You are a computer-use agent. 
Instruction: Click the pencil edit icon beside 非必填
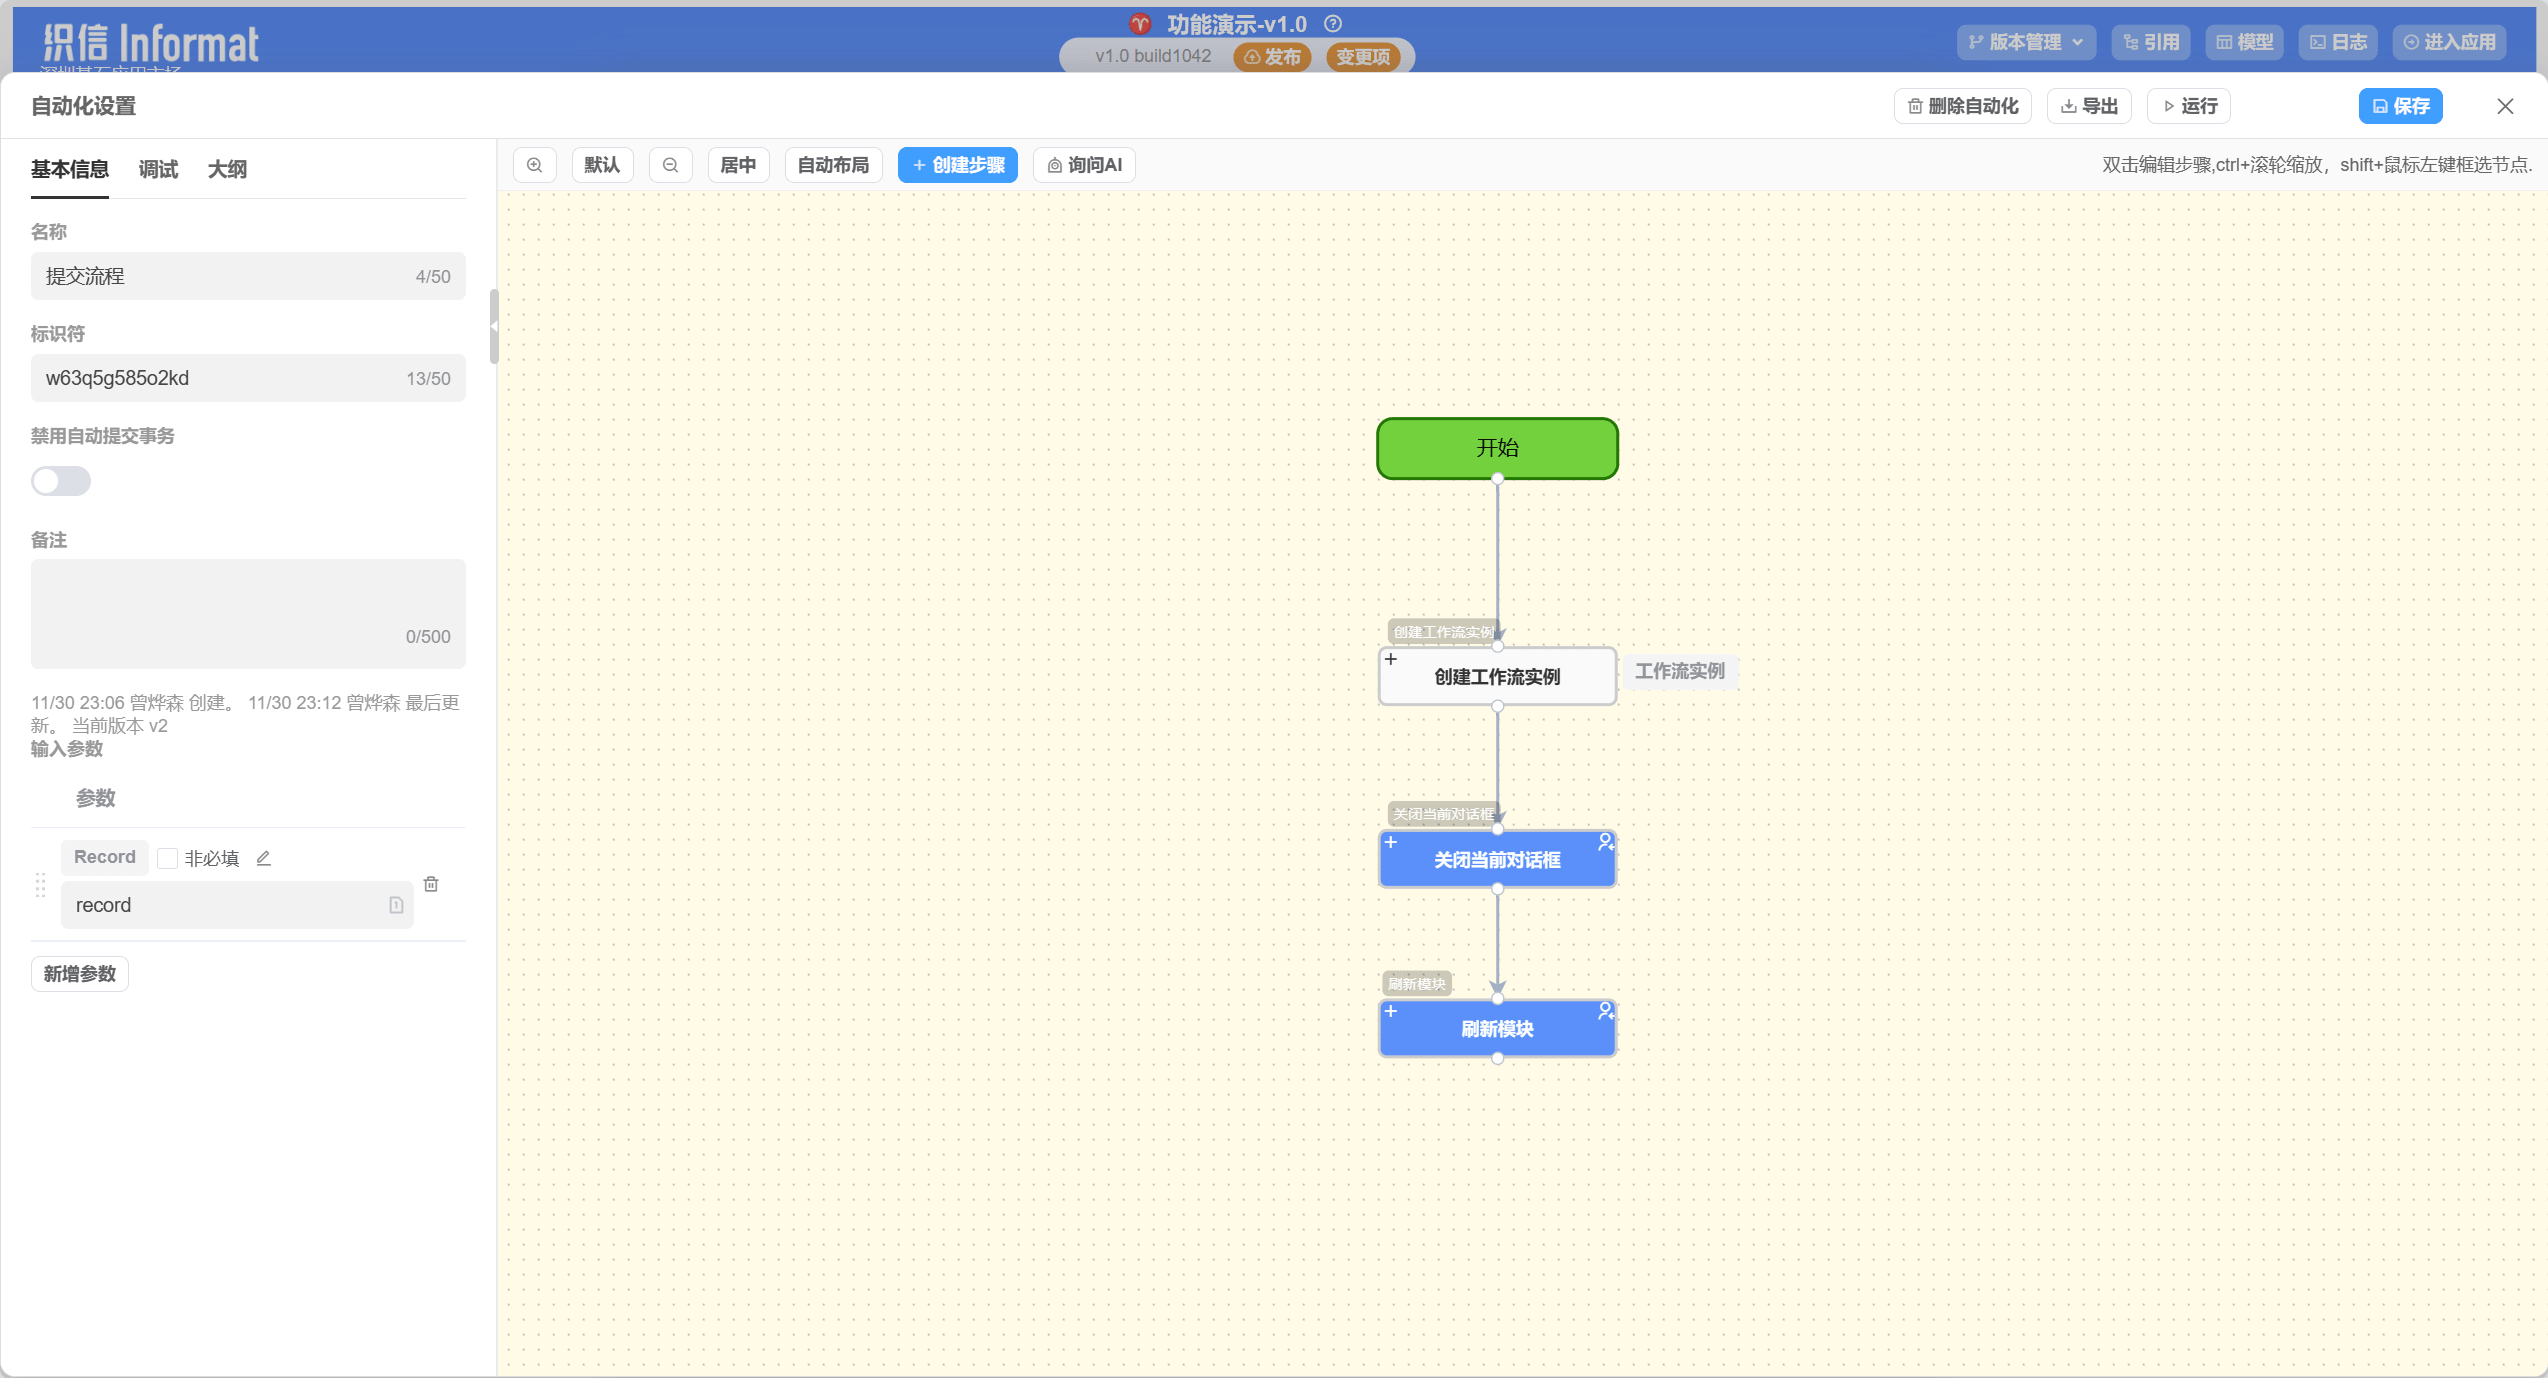click(264, 858)
